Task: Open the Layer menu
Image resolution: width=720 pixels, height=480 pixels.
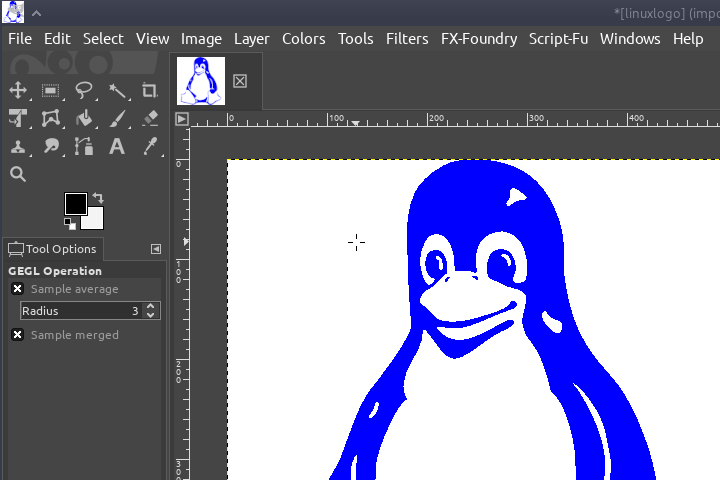Action: click(x=252, y=39)
